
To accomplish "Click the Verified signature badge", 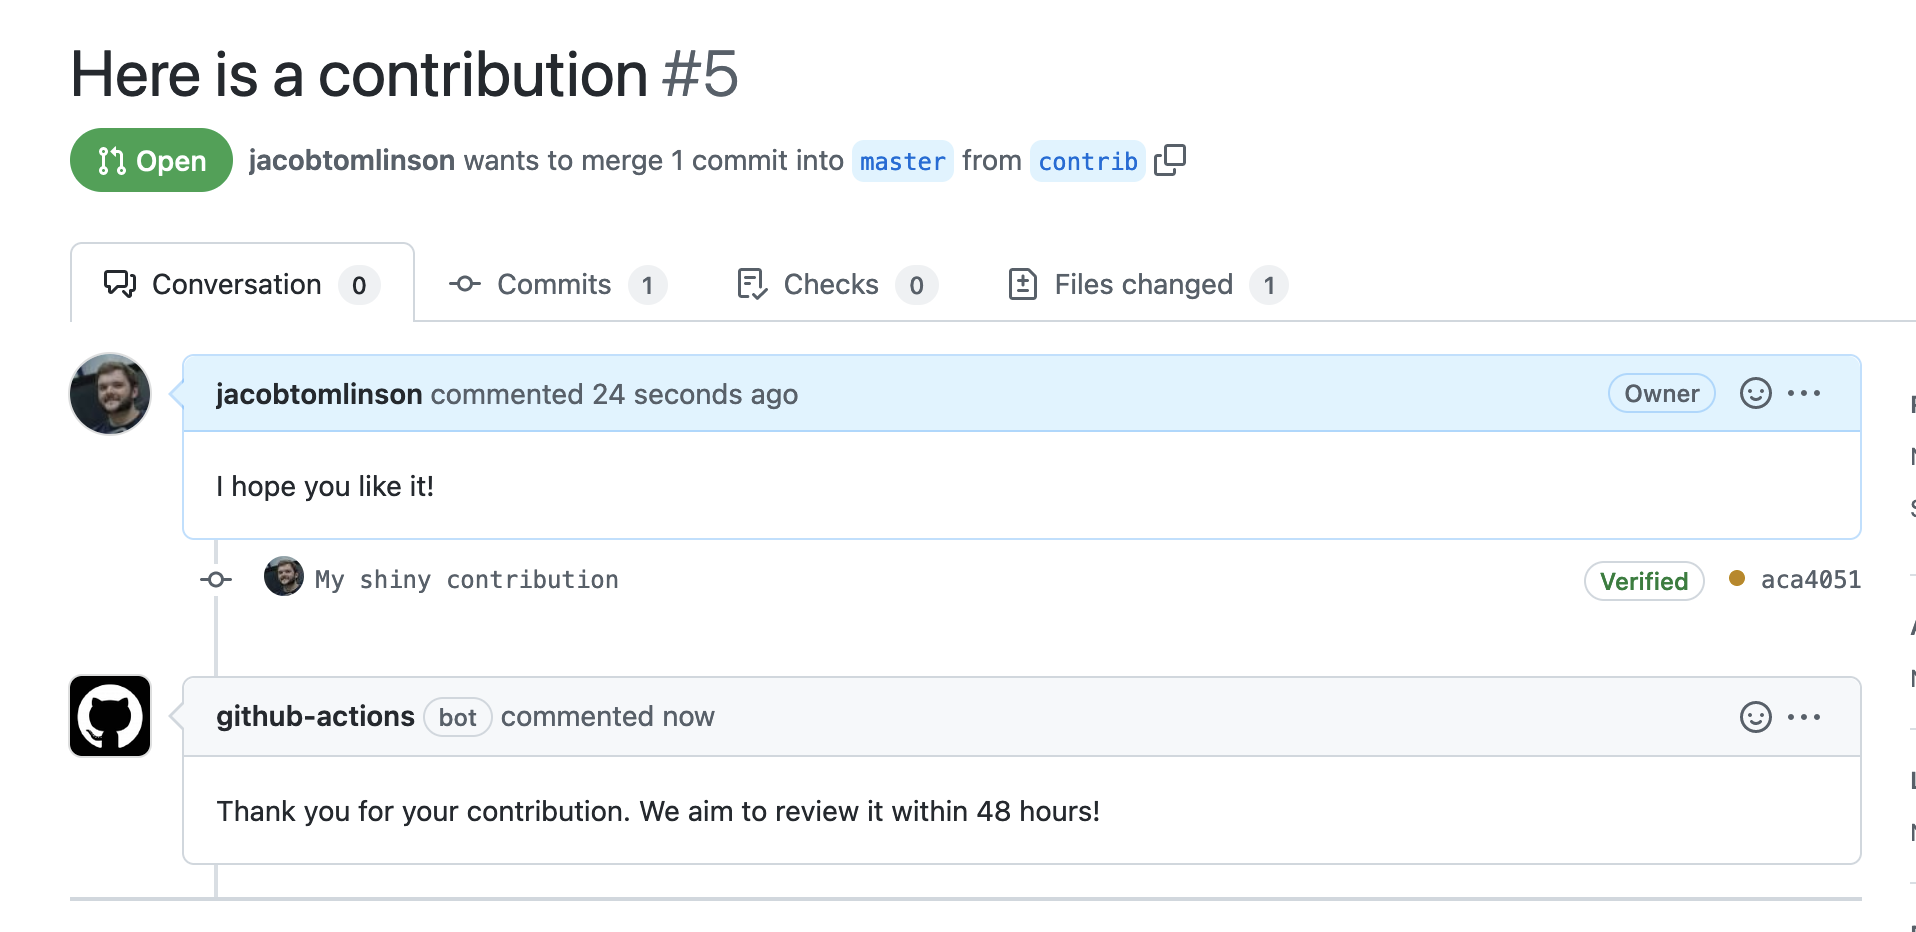I will (1644, 580).
